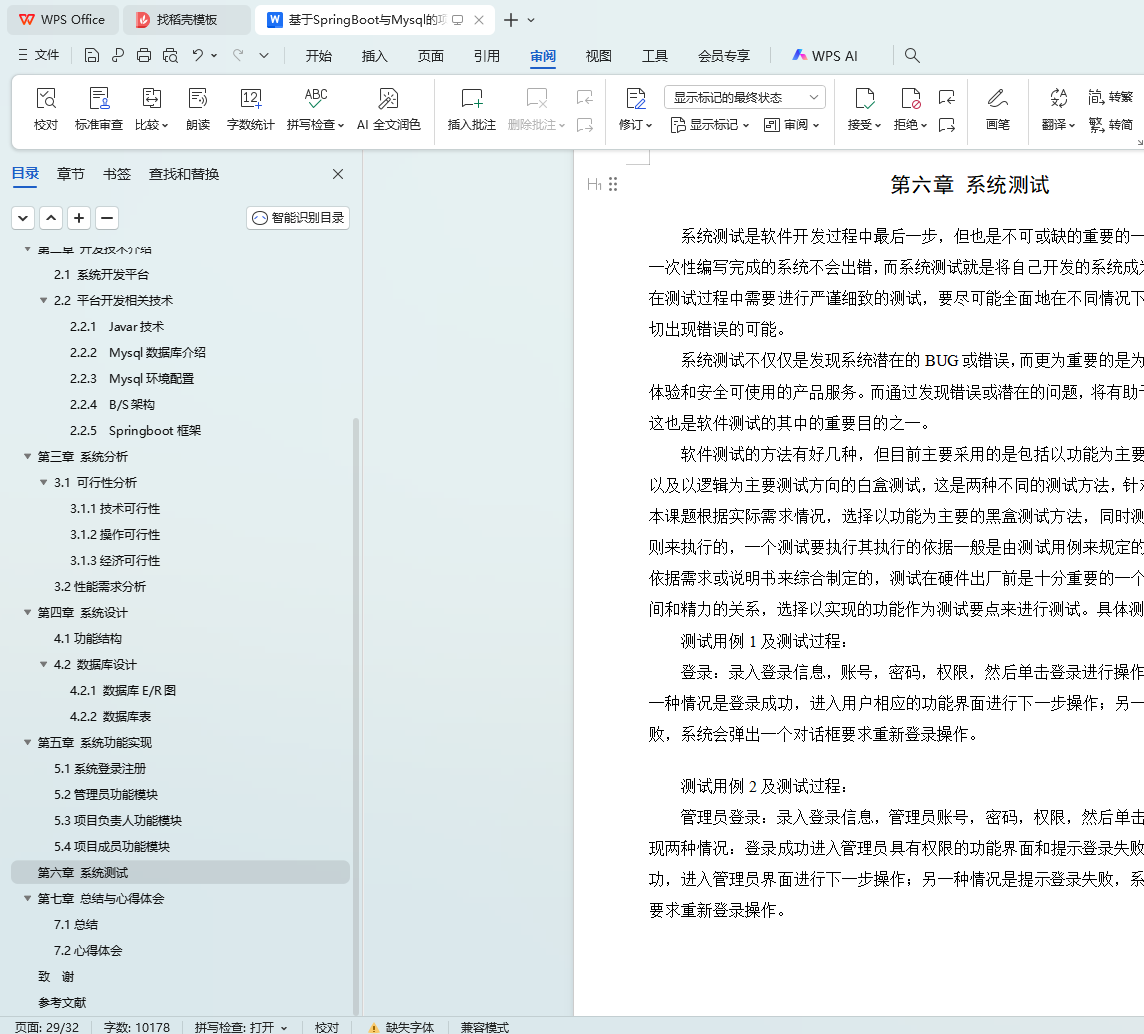Collapse 4.2 数据库设计 node
The width and height of the screenshot is (1144, 1034).
coord(43,664)
